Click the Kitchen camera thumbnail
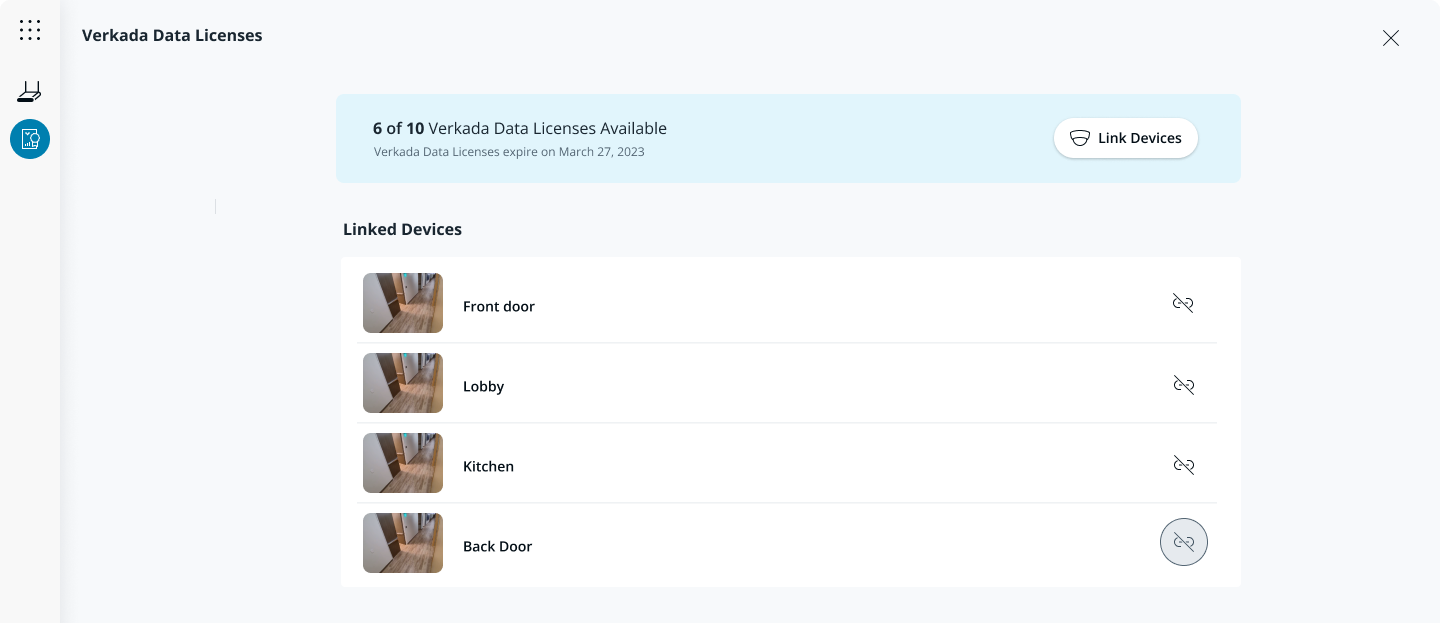The image size is (1440, 623). (403, 463)
